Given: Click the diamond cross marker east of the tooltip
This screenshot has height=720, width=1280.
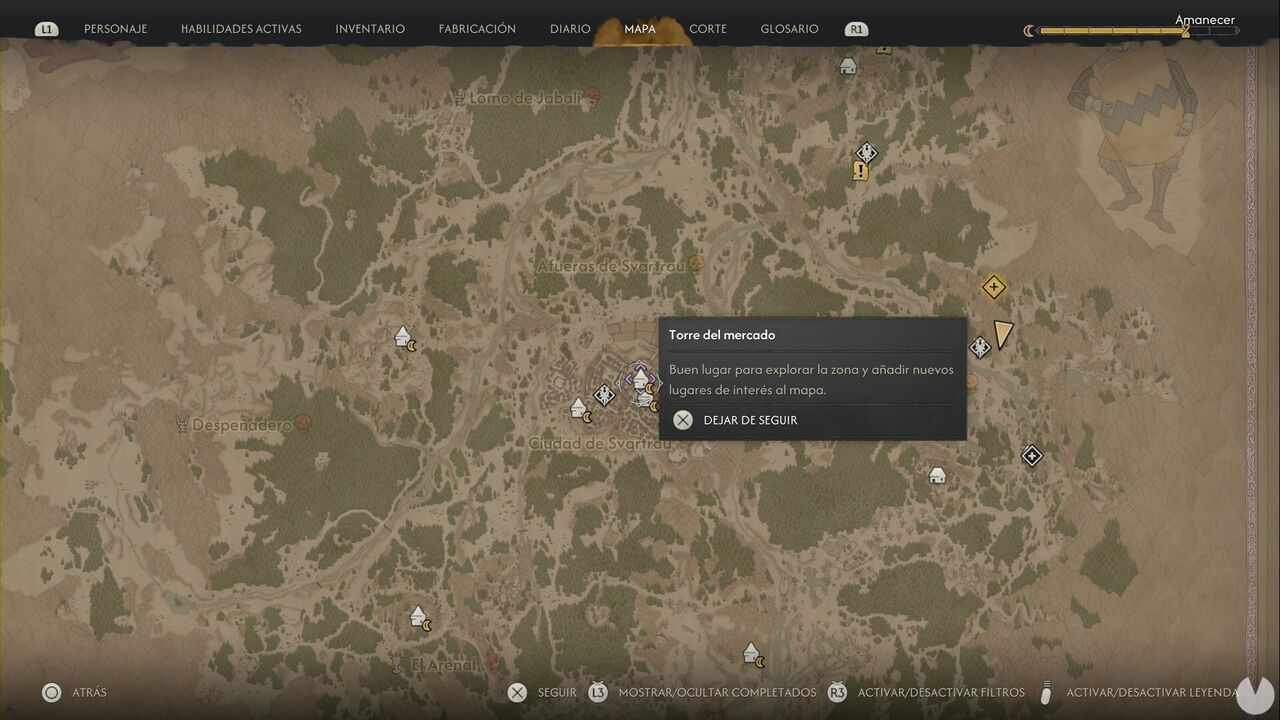Looking at the screenshot, I should [x=1031, y=457].
